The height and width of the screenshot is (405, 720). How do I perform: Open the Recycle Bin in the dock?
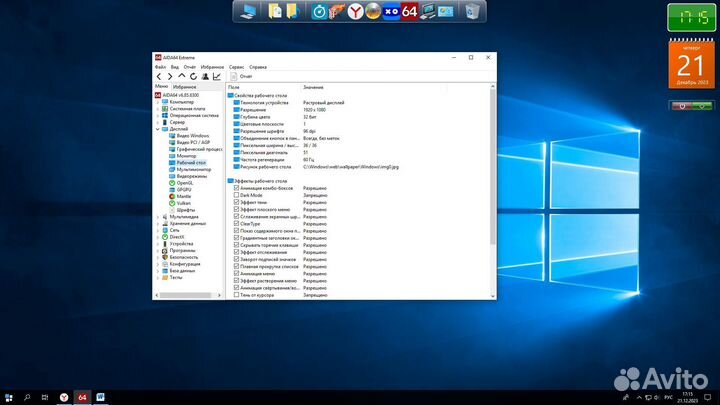pyautogui.click(x=472, y=11)
